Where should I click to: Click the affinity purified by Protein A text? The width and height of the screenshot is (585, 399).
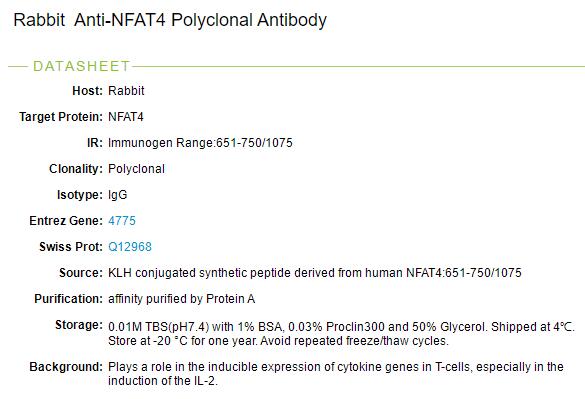coord(182,299)
